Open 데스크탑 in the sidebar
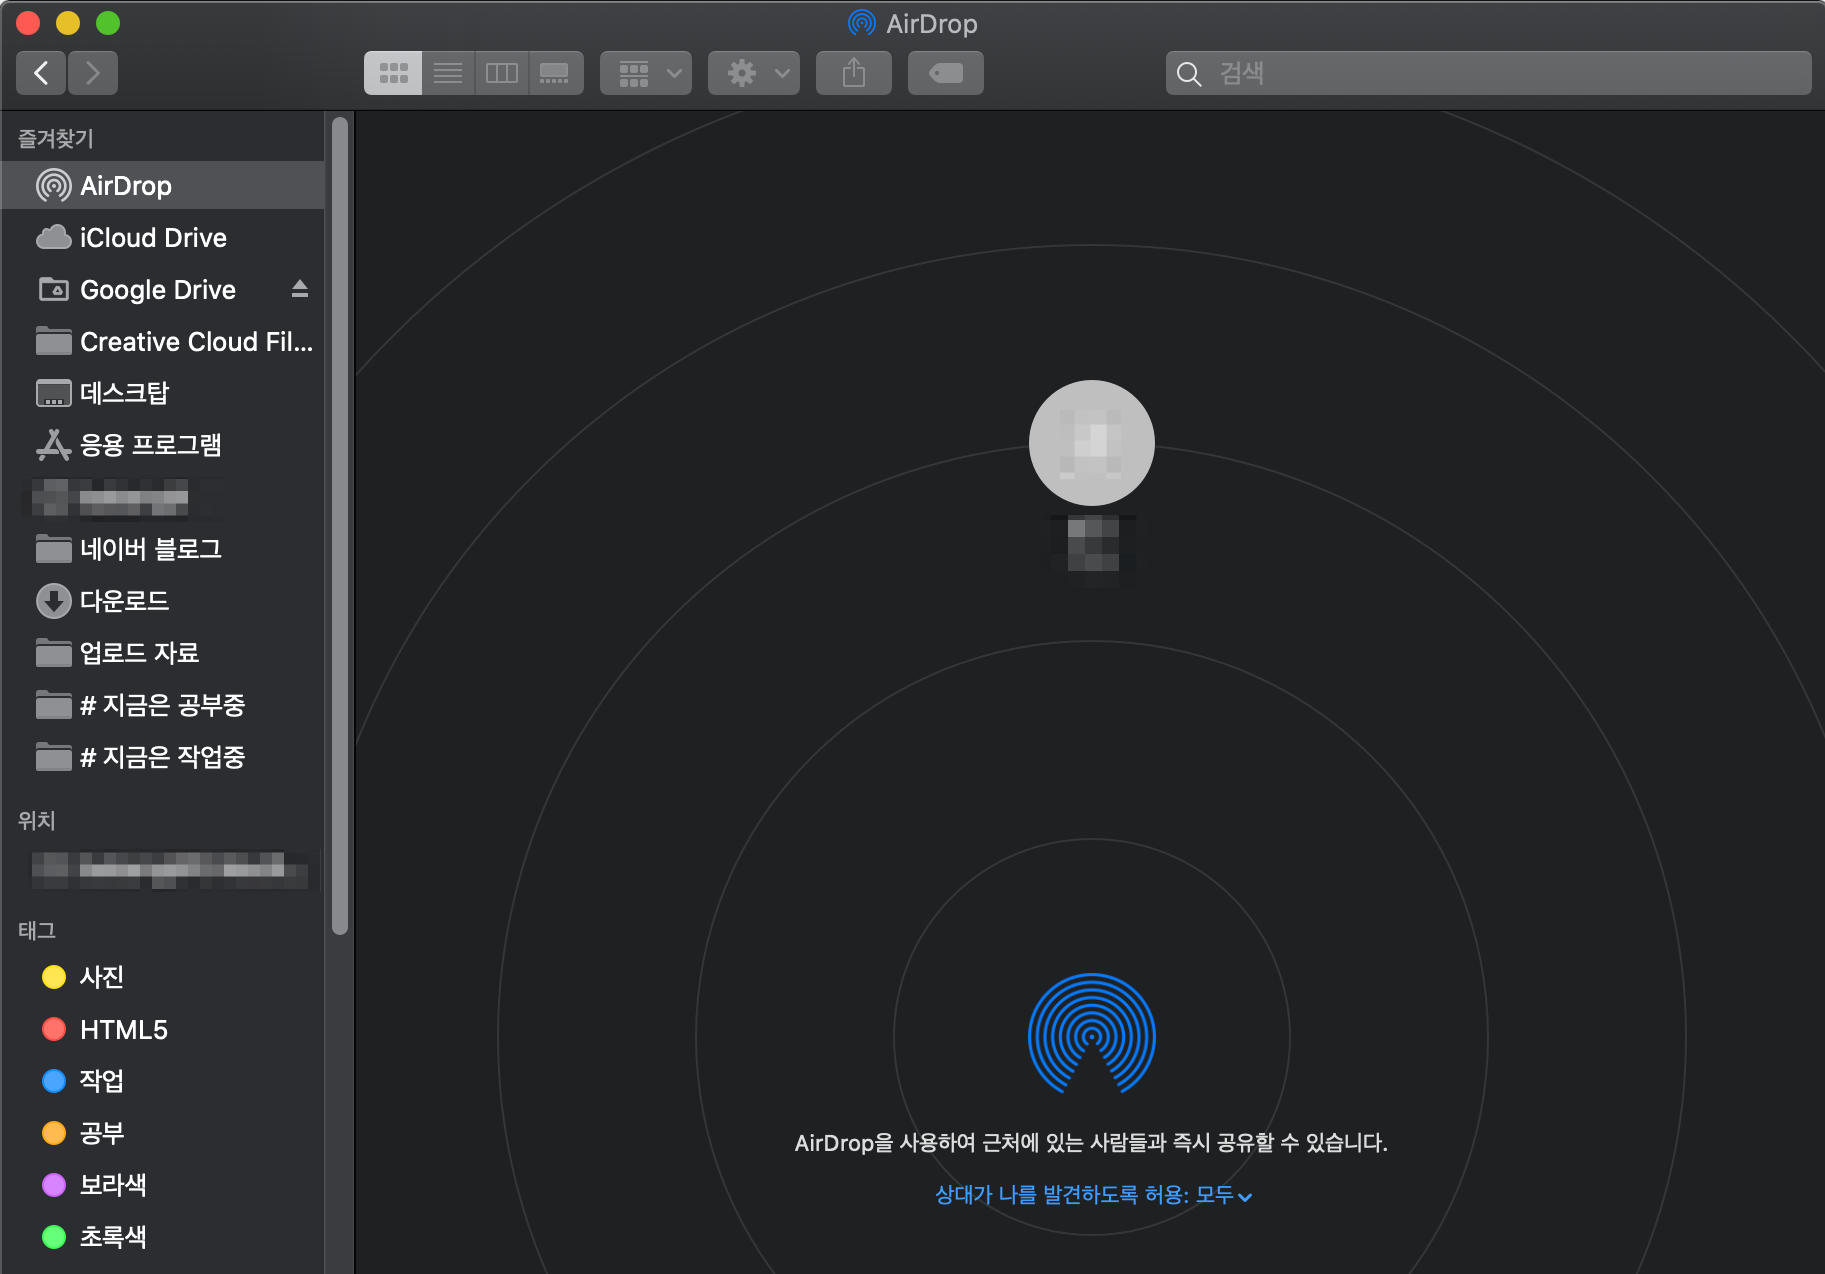 163,393
